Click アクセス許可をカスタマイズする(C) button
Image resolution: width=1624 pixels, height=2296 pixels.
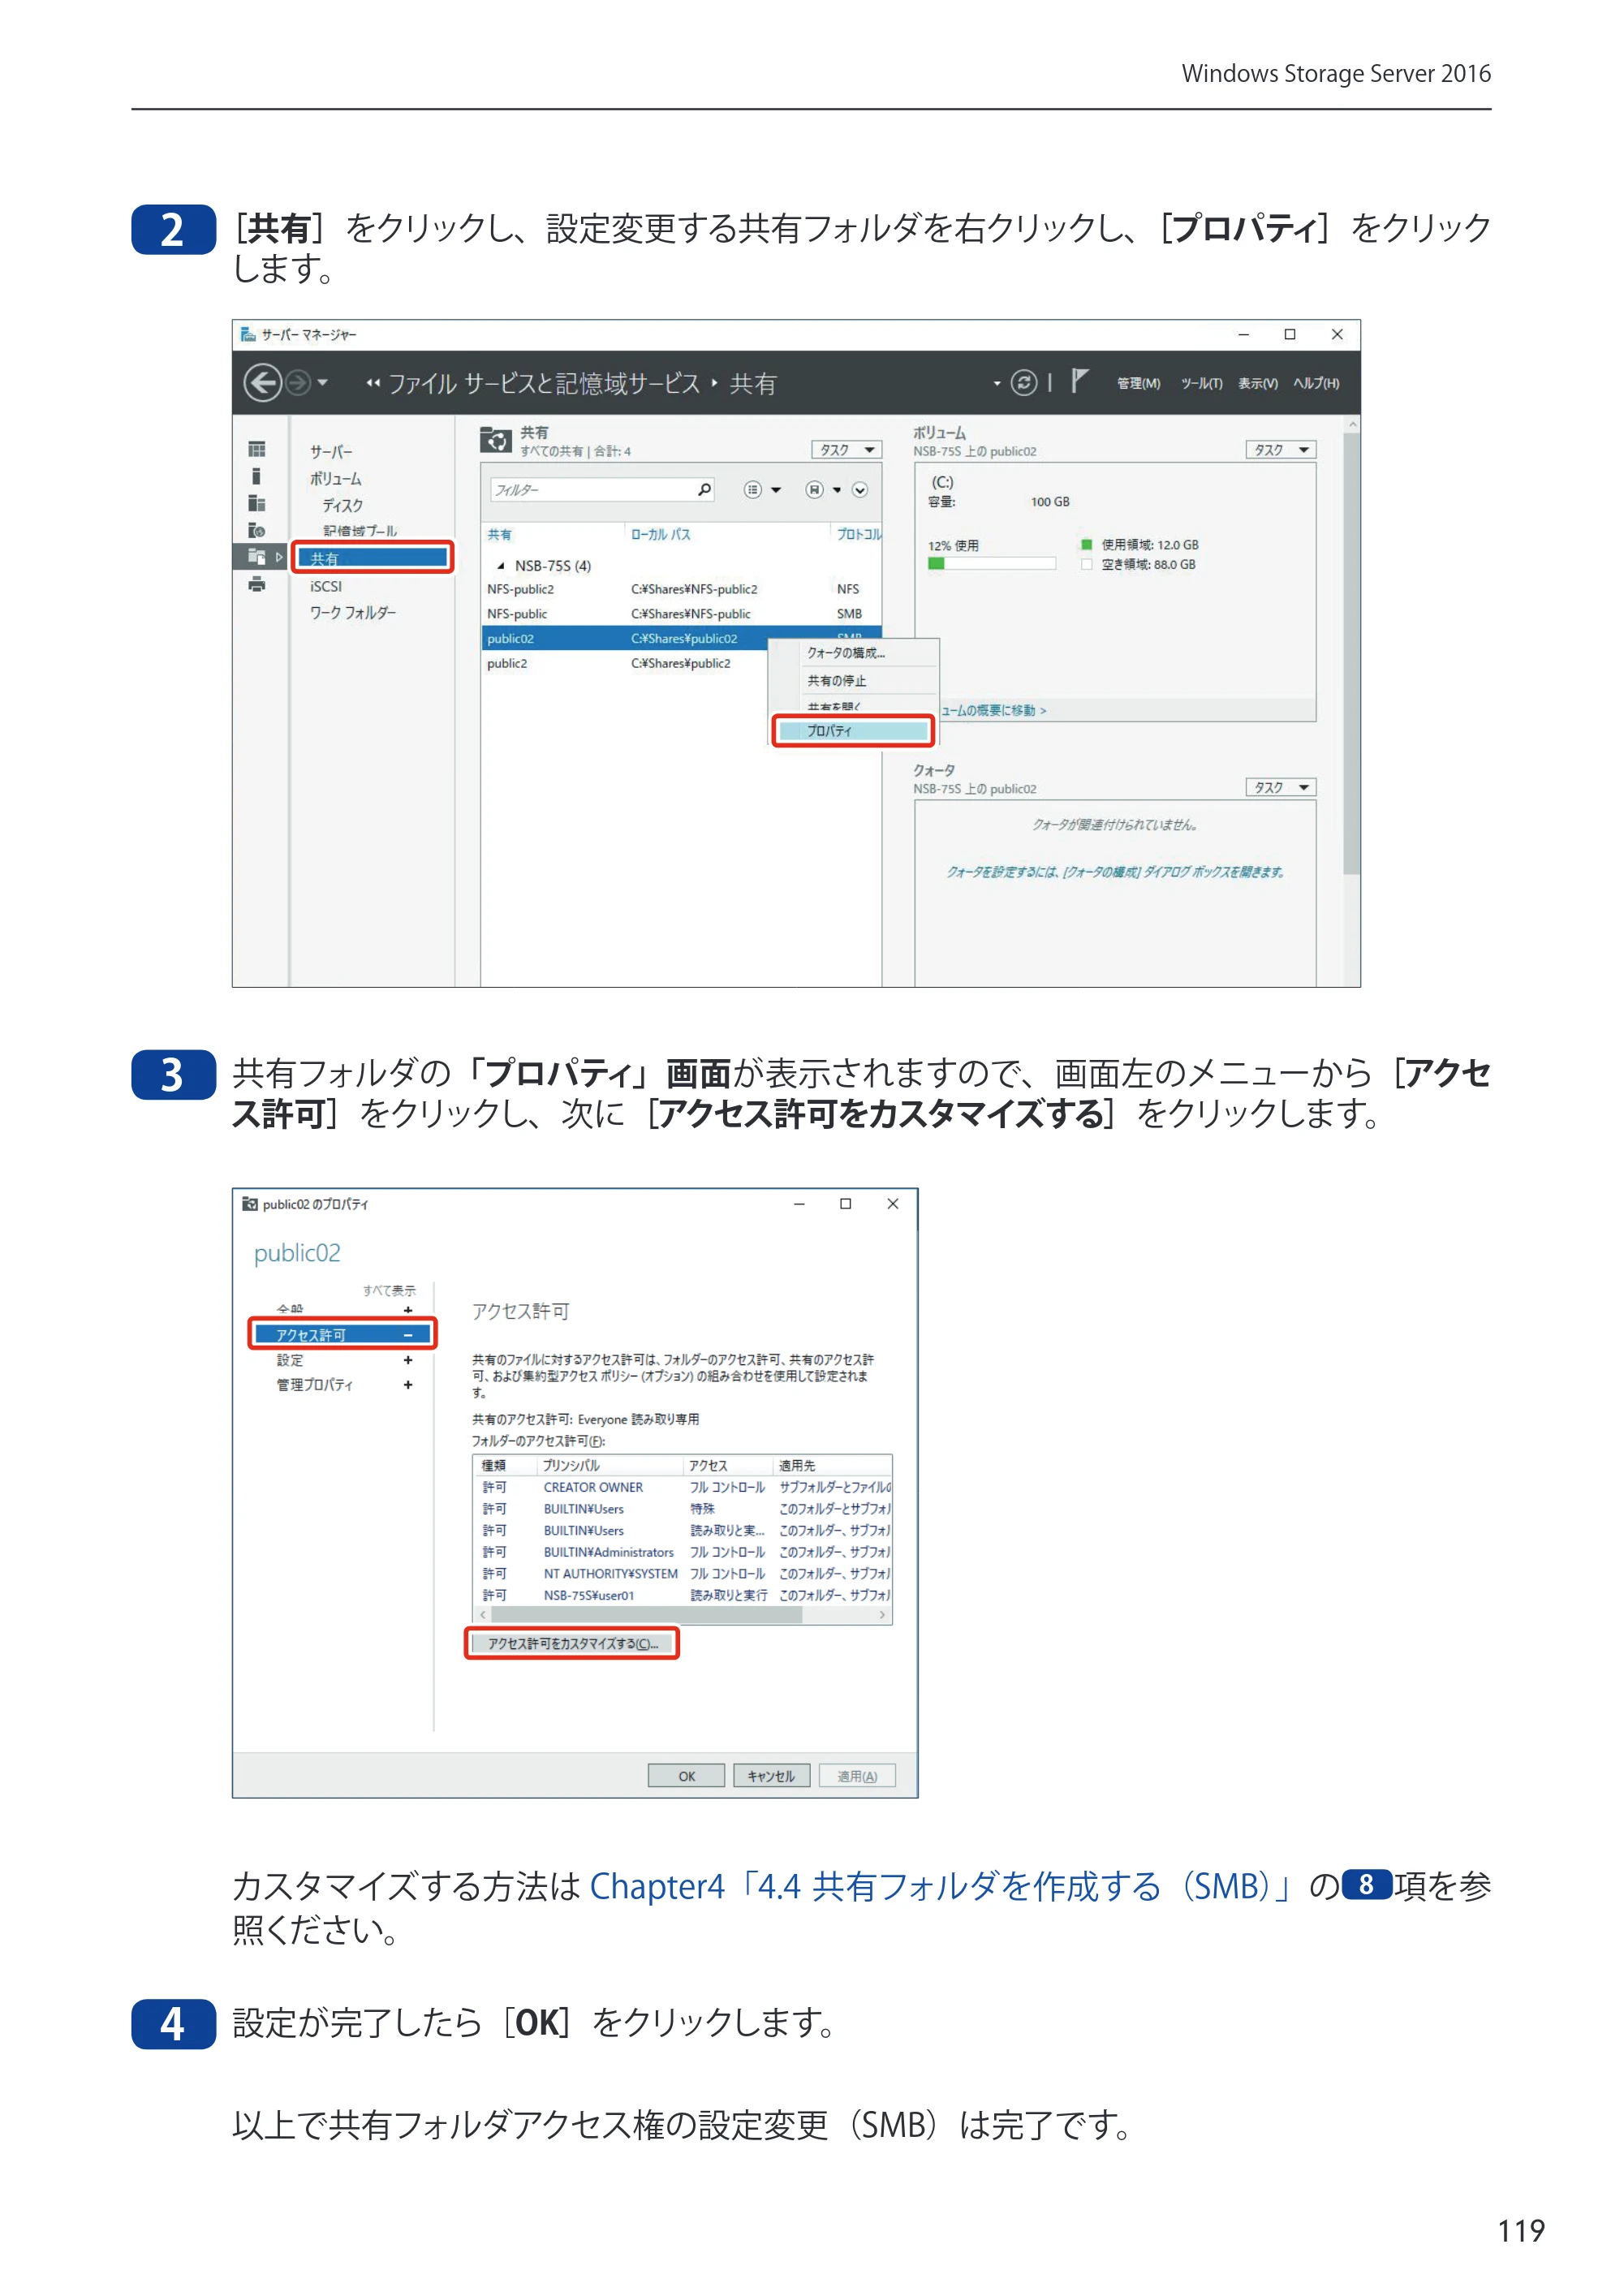(x=572, y=1643)
